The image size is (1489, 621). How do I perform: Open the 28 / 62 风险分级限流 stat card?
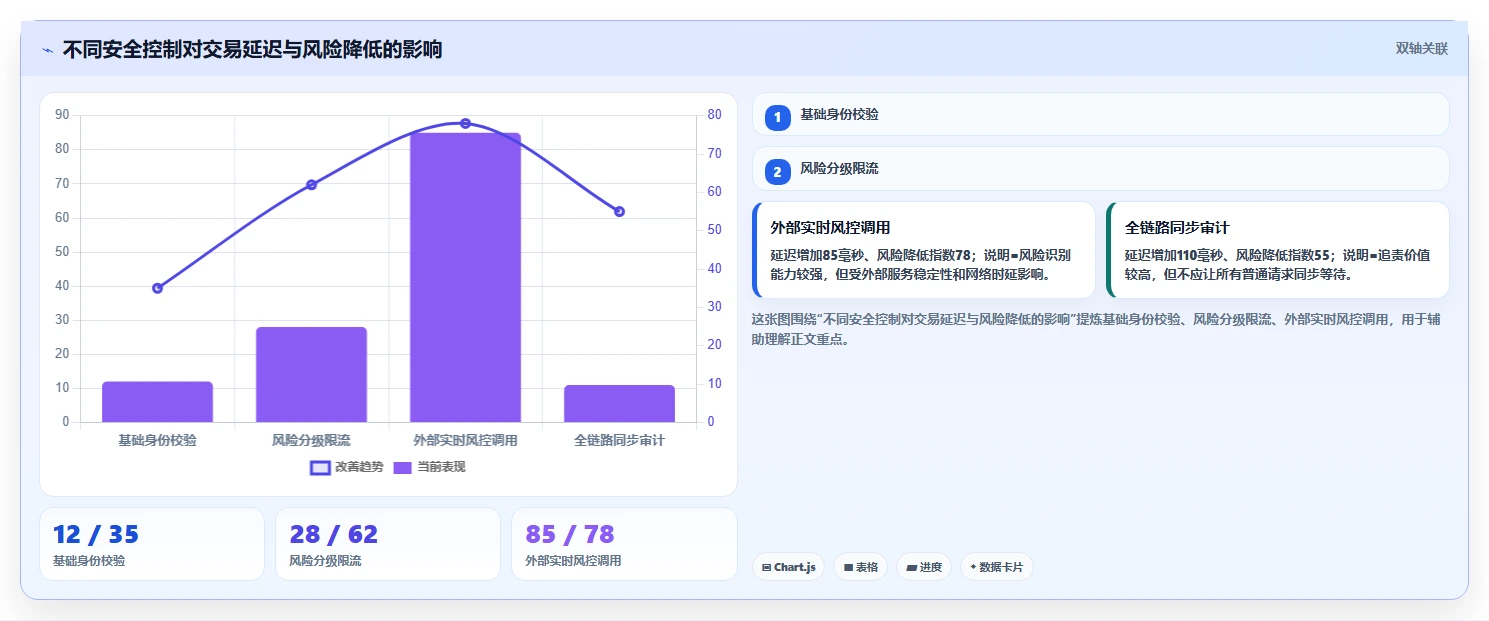(x=388, y=544)
